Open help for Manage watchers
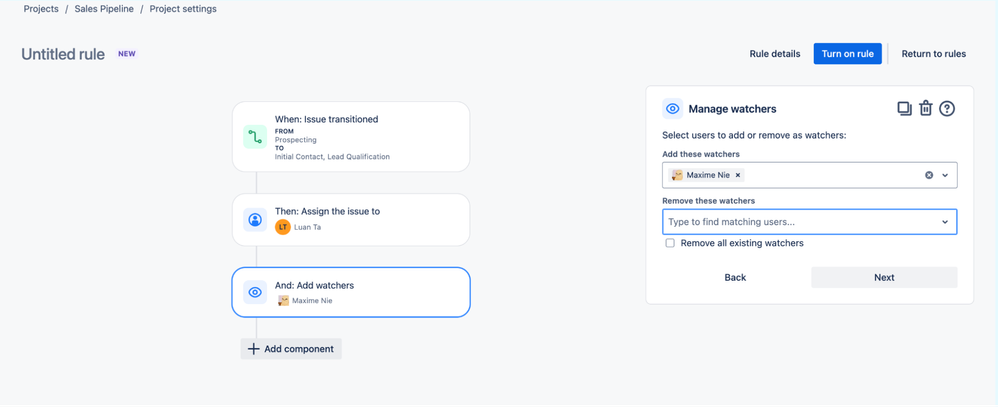 point(947,109)
